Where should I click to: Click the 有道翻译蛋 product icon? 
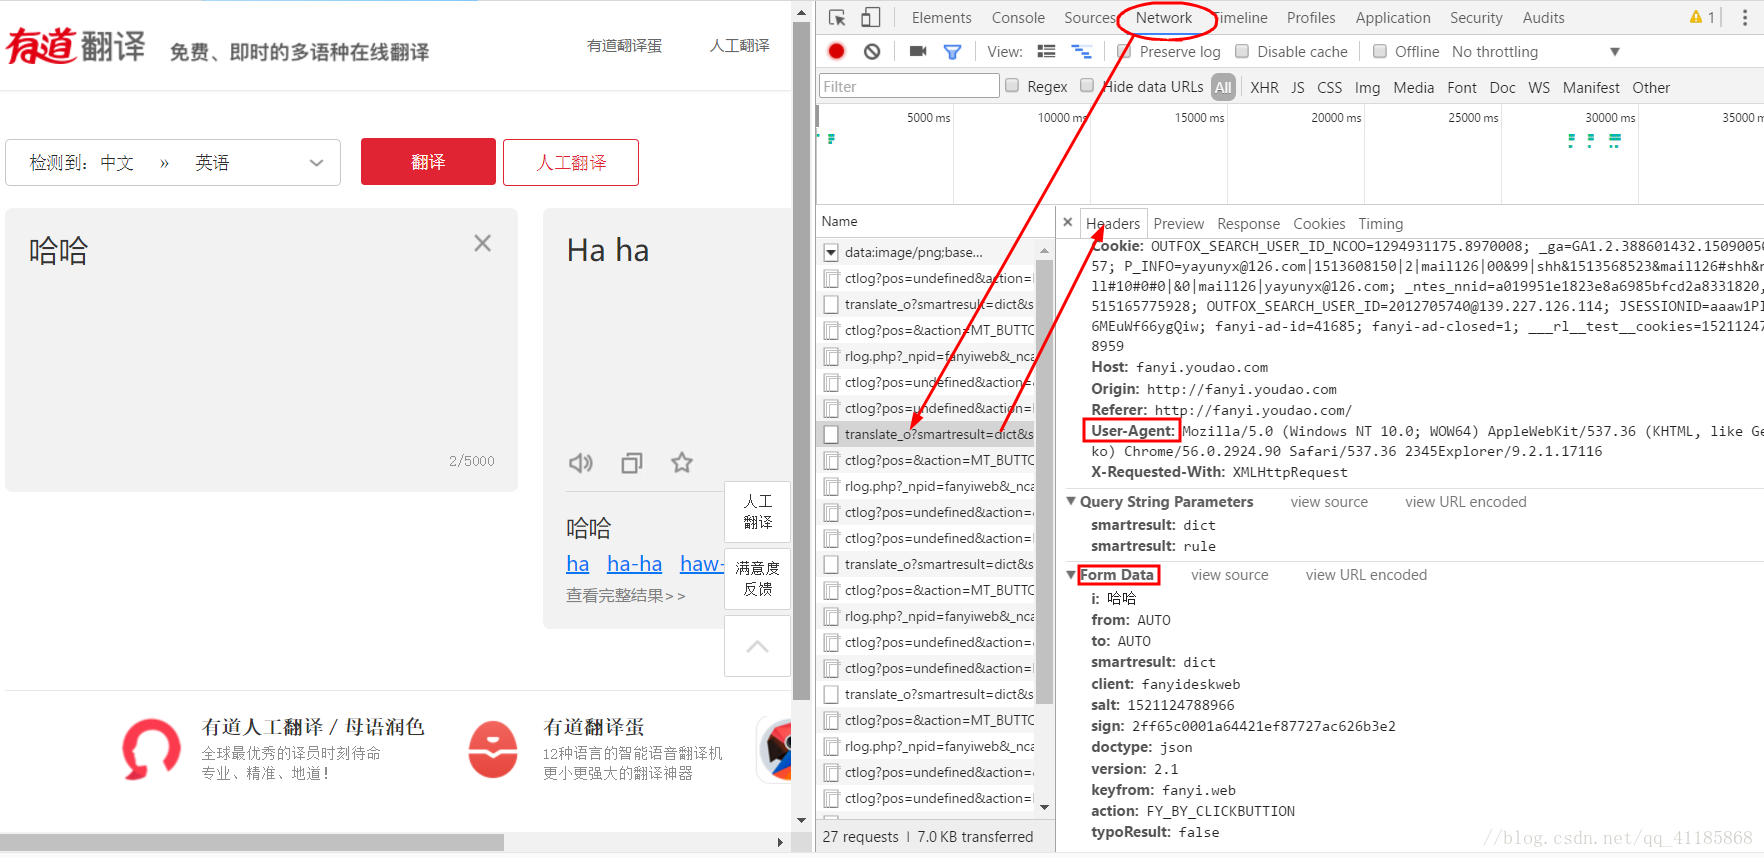493,749
